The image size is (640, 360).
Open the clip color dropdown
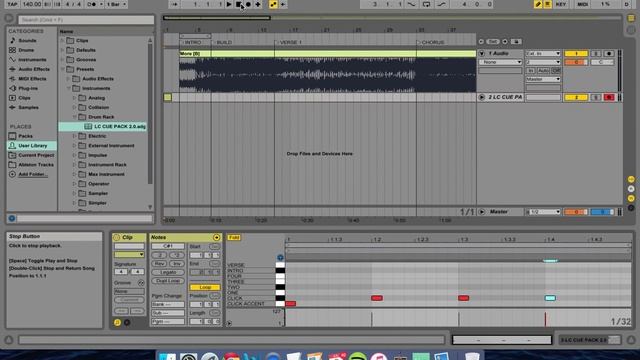point(129,254)
